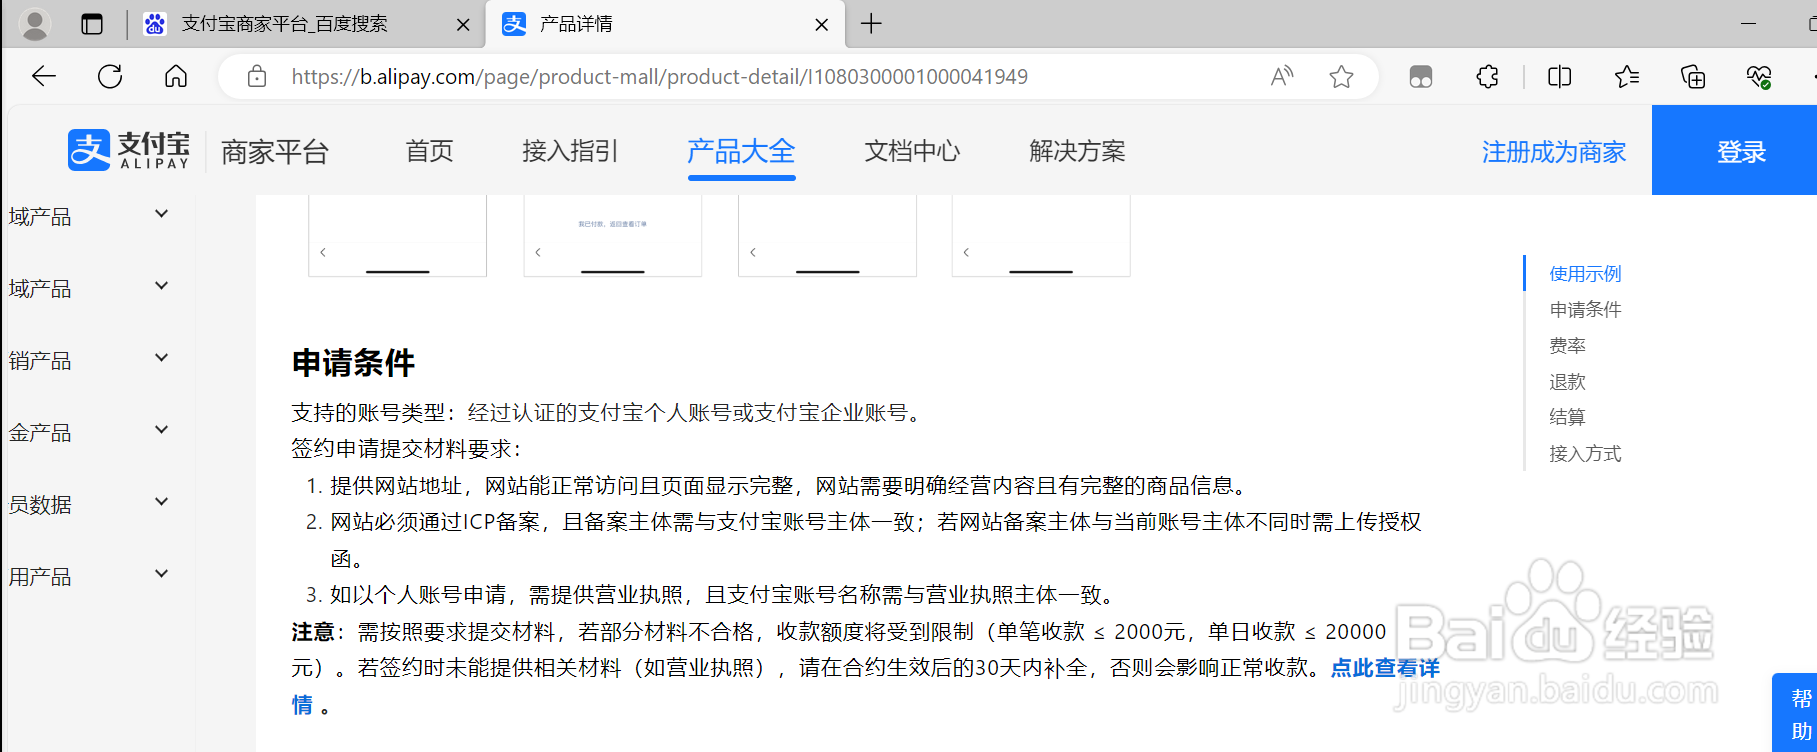Reload the page with refresh icon
This screenshot has width=1817, height=752.
click(110, 77)
